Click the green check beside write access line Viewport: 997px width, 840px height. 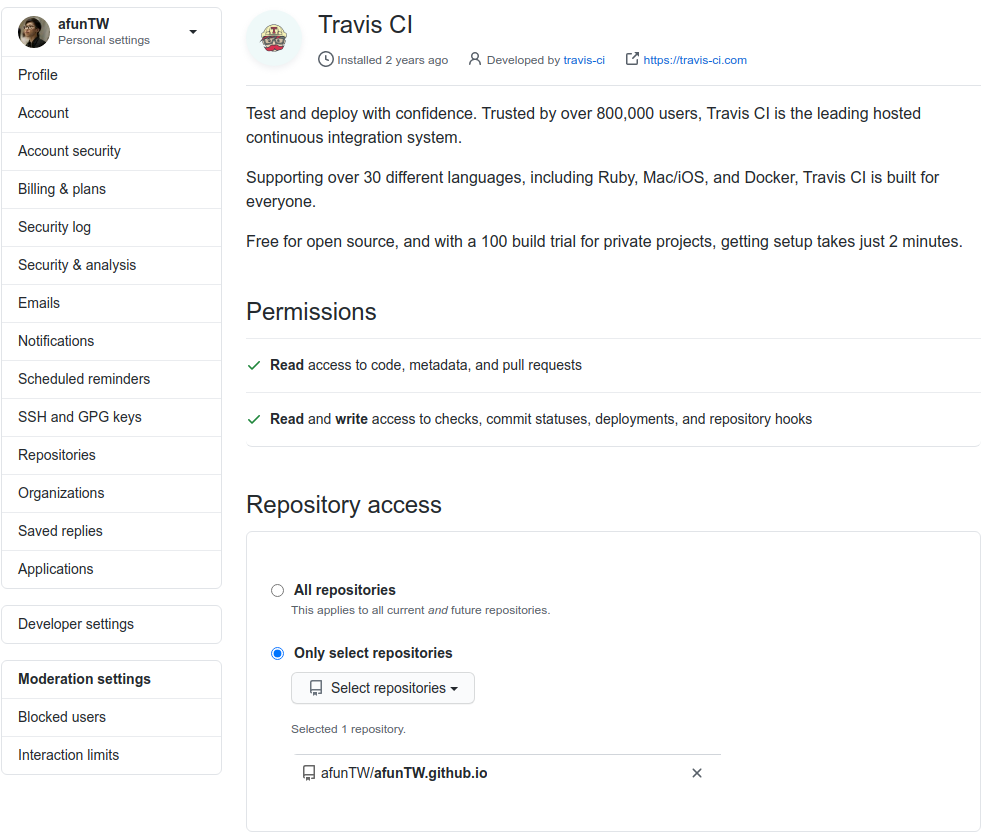pos(254,418)
